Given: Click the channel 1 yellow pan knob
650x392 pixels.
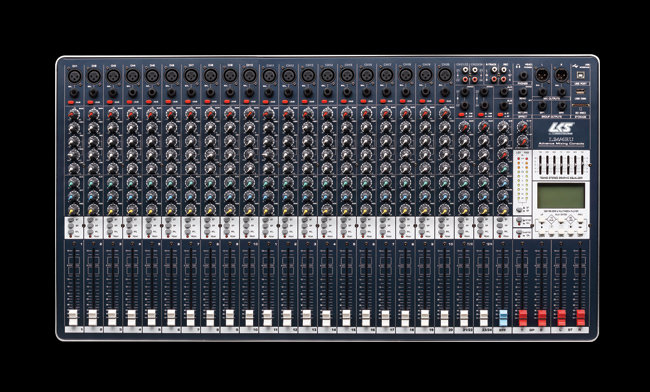Looking at the screenshot, I should tap(74, 209).
